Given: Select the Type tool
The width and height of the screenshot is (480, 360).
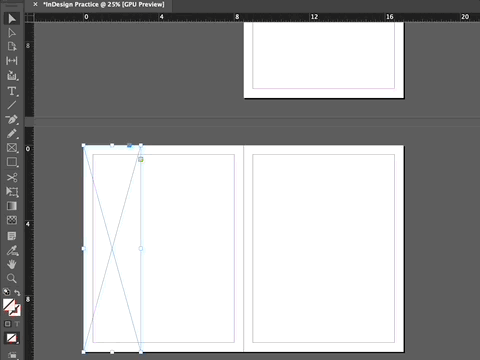Looking at the screenshot, I should click(x=12, y=91).
